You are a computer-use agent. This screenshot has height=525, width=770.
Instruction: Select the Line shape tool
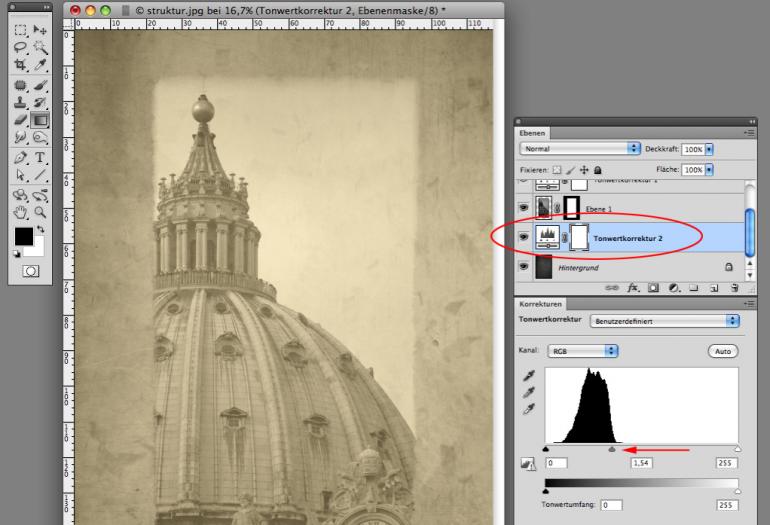pos(40,174)
